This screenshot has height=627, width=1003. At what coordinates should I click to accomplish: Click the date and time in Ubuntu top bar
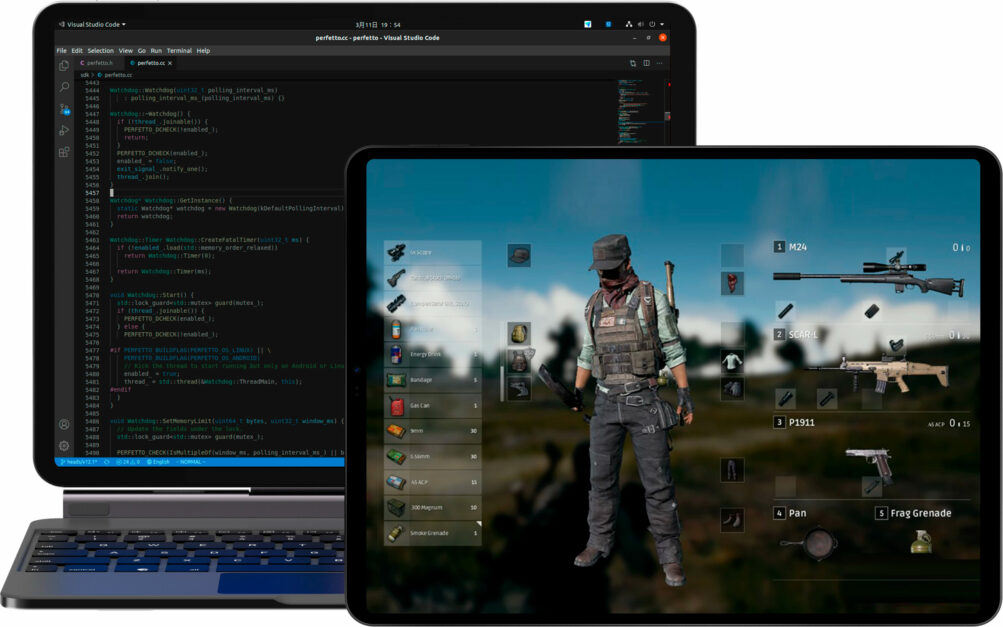tap(378, 24)
